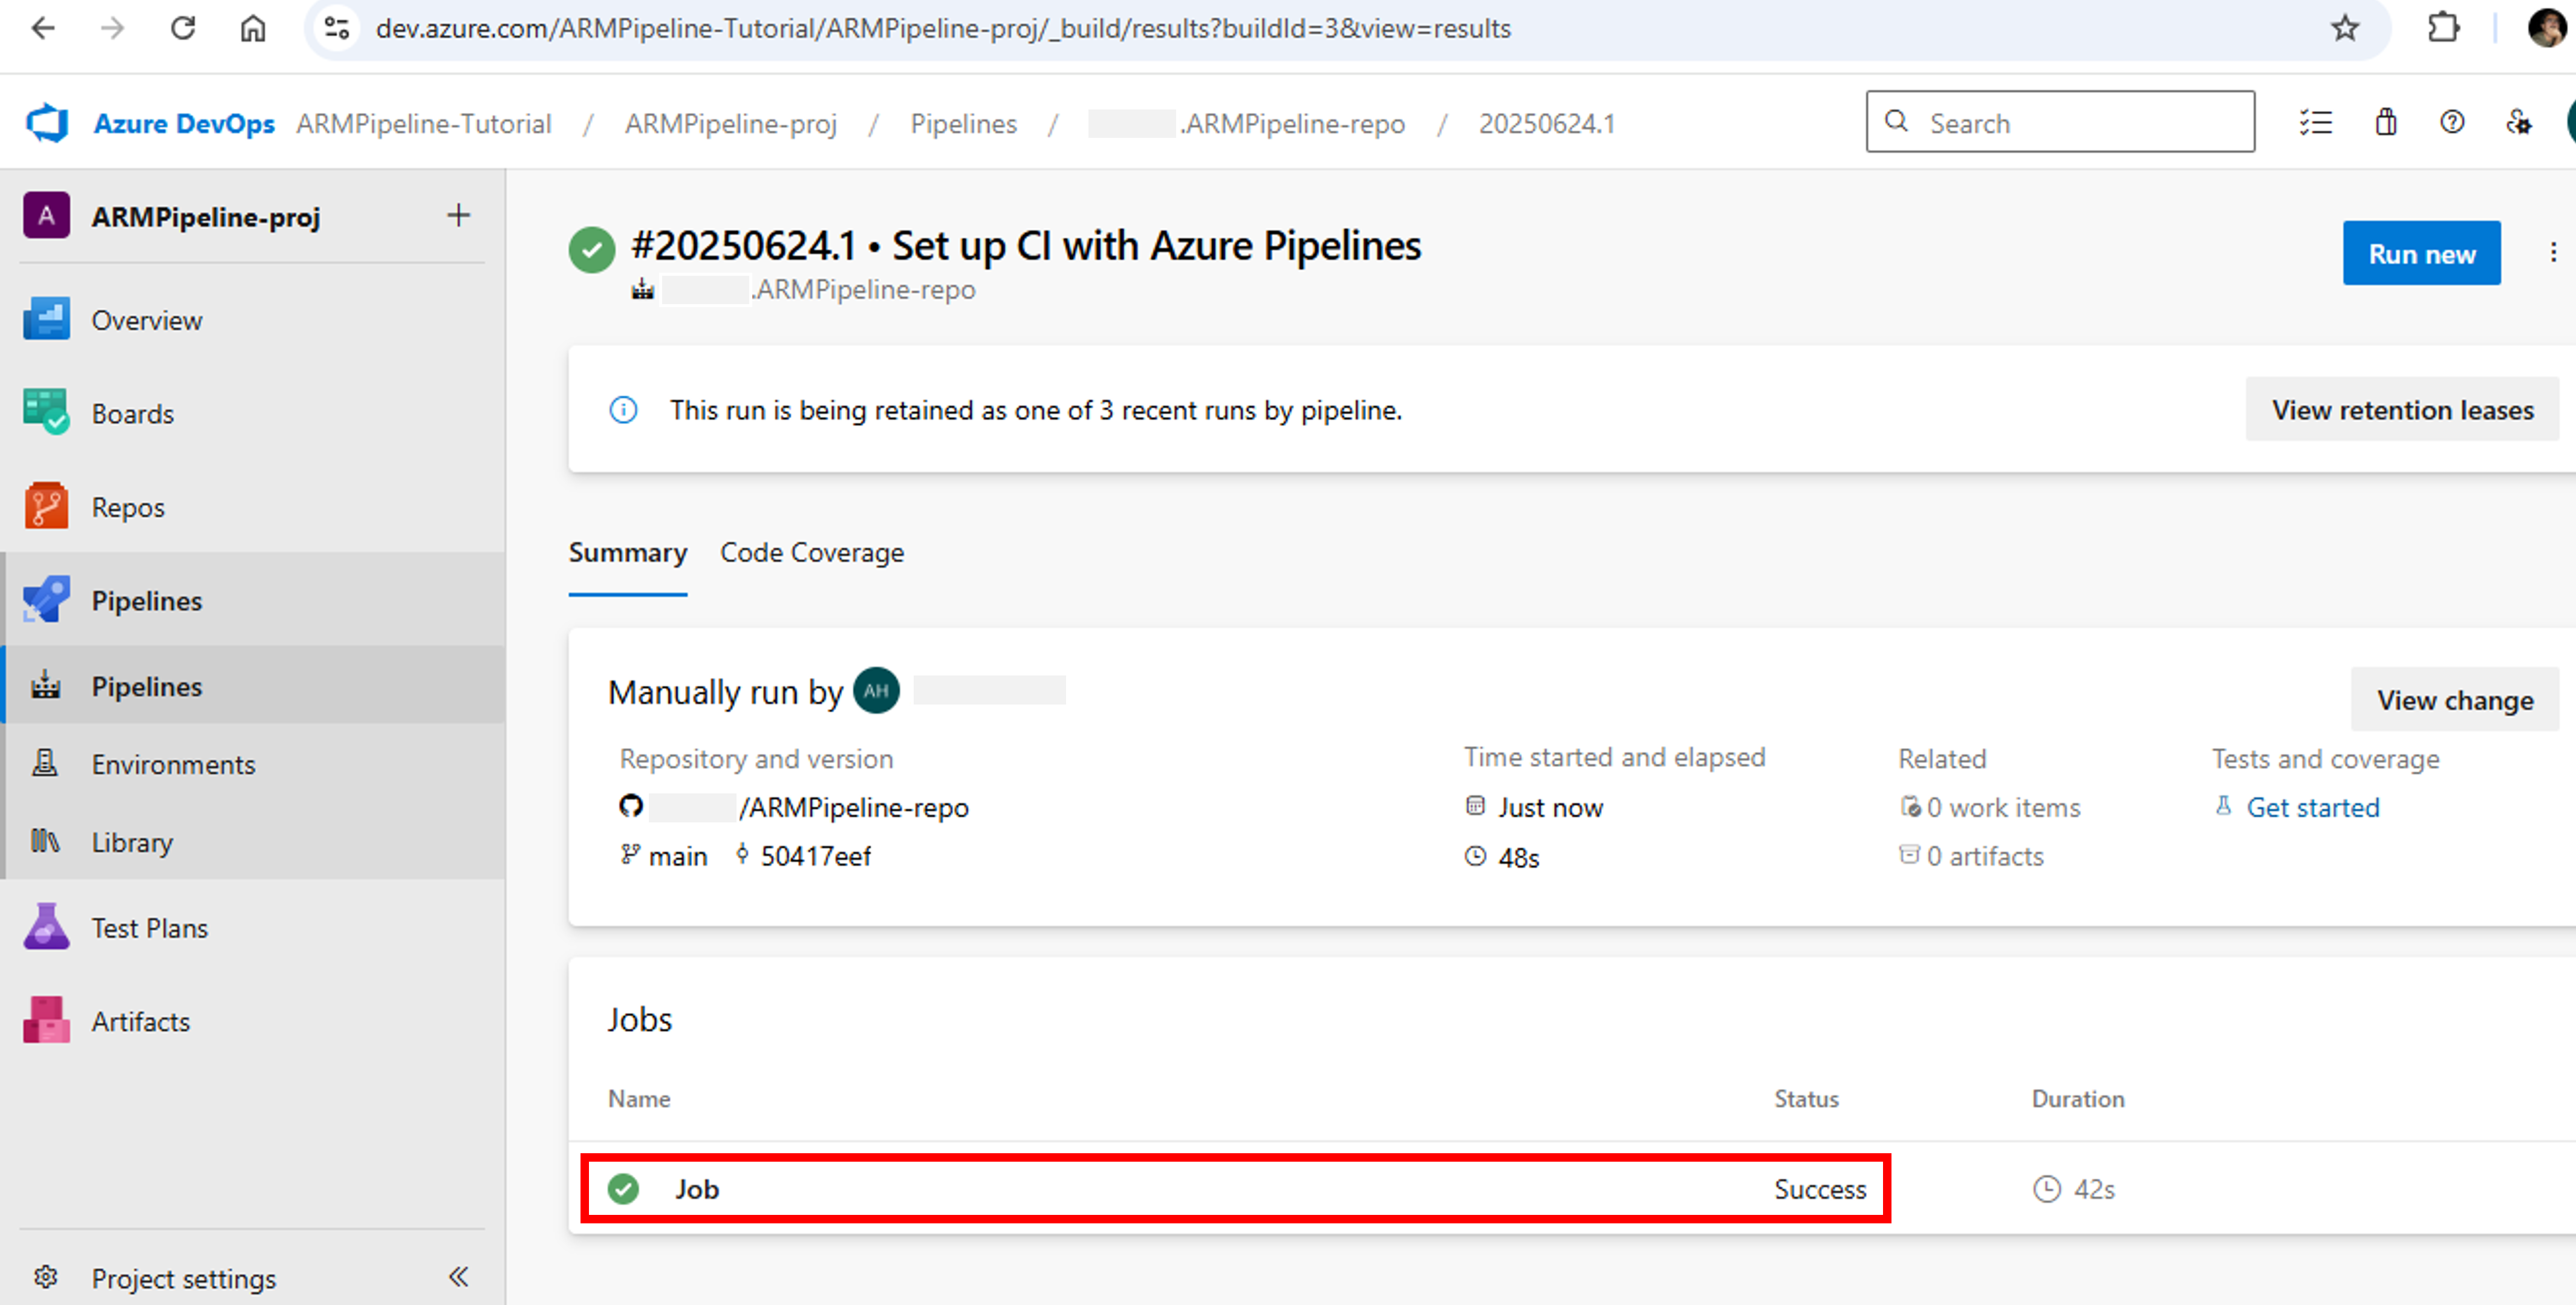The width and height of the screenshot is (2576, 1305).
Task: Collapse the left sidebar with the chevron
Action: pyautogui.click(x=459, y=1276)
